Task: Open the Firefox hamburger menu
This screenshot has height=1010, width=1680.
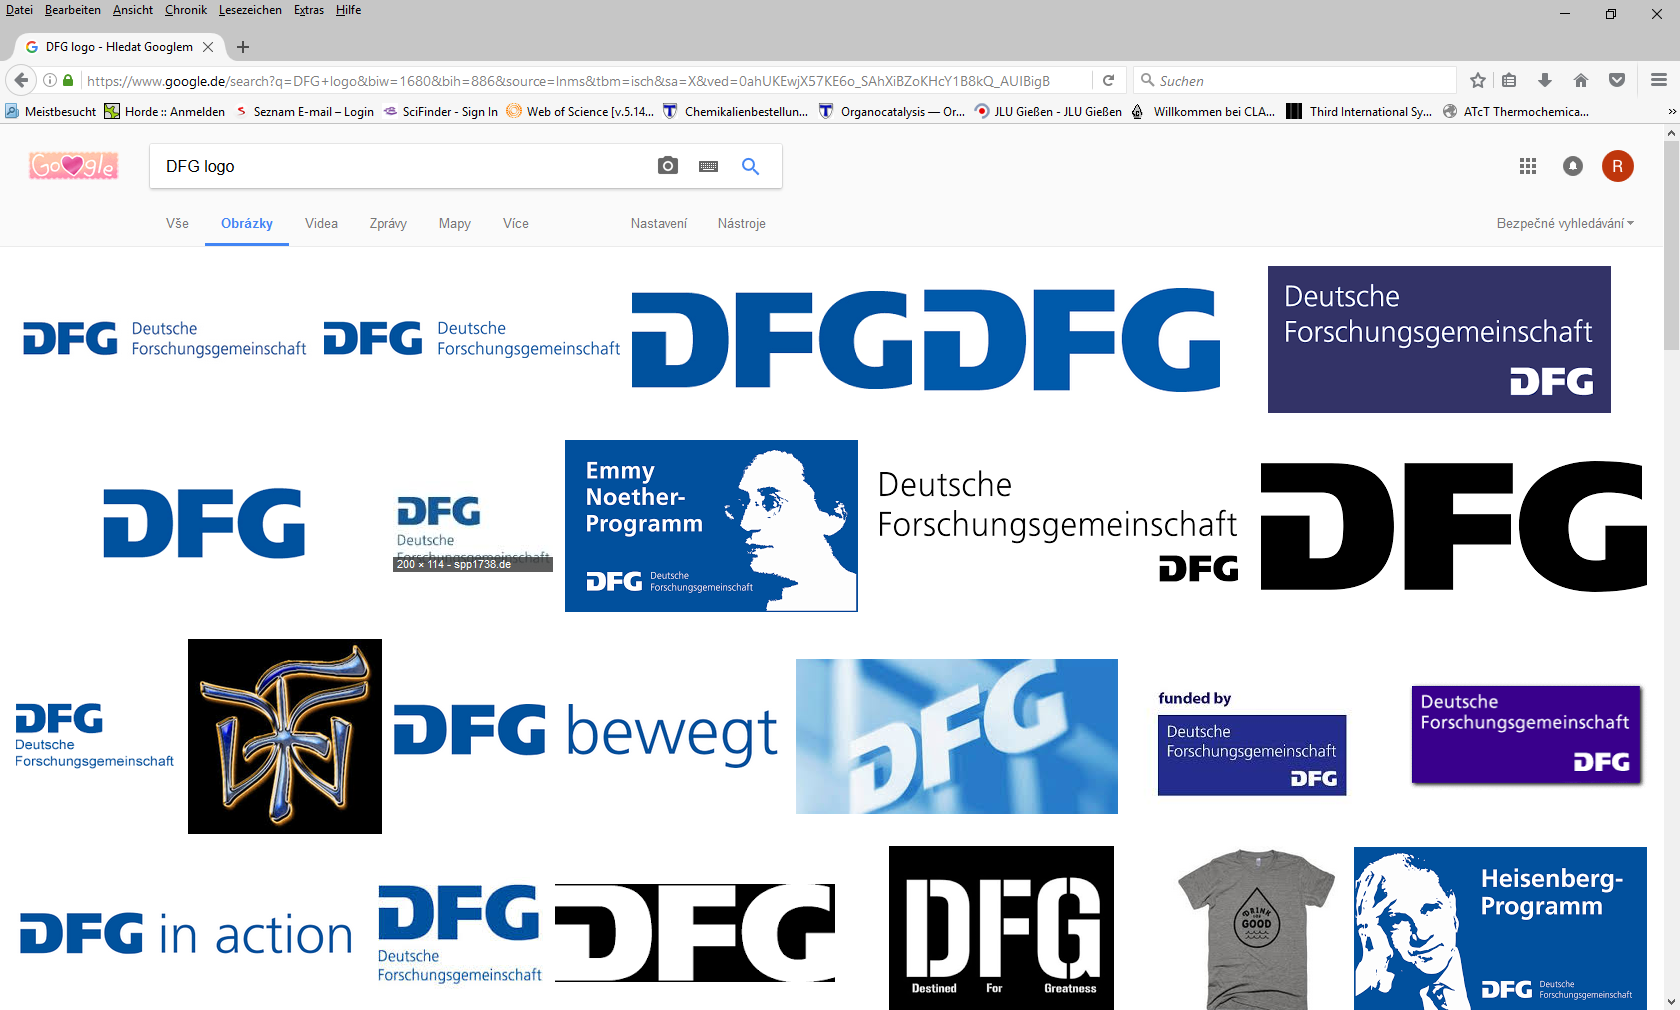Action: click(1659, 81)
